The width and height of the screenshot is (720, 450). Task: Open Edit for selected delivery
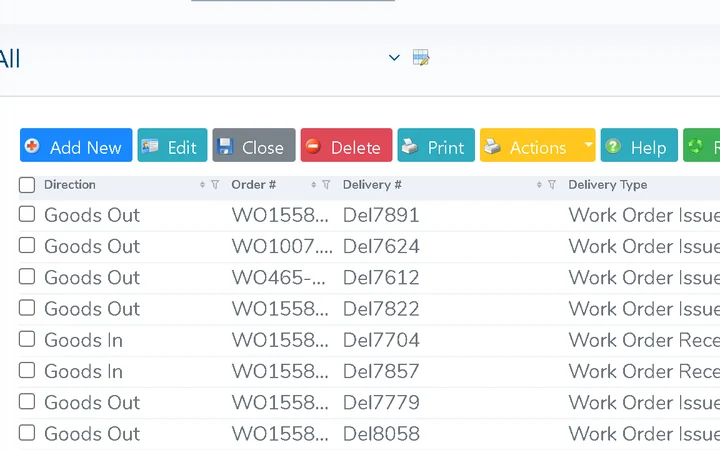pos(172,145)
